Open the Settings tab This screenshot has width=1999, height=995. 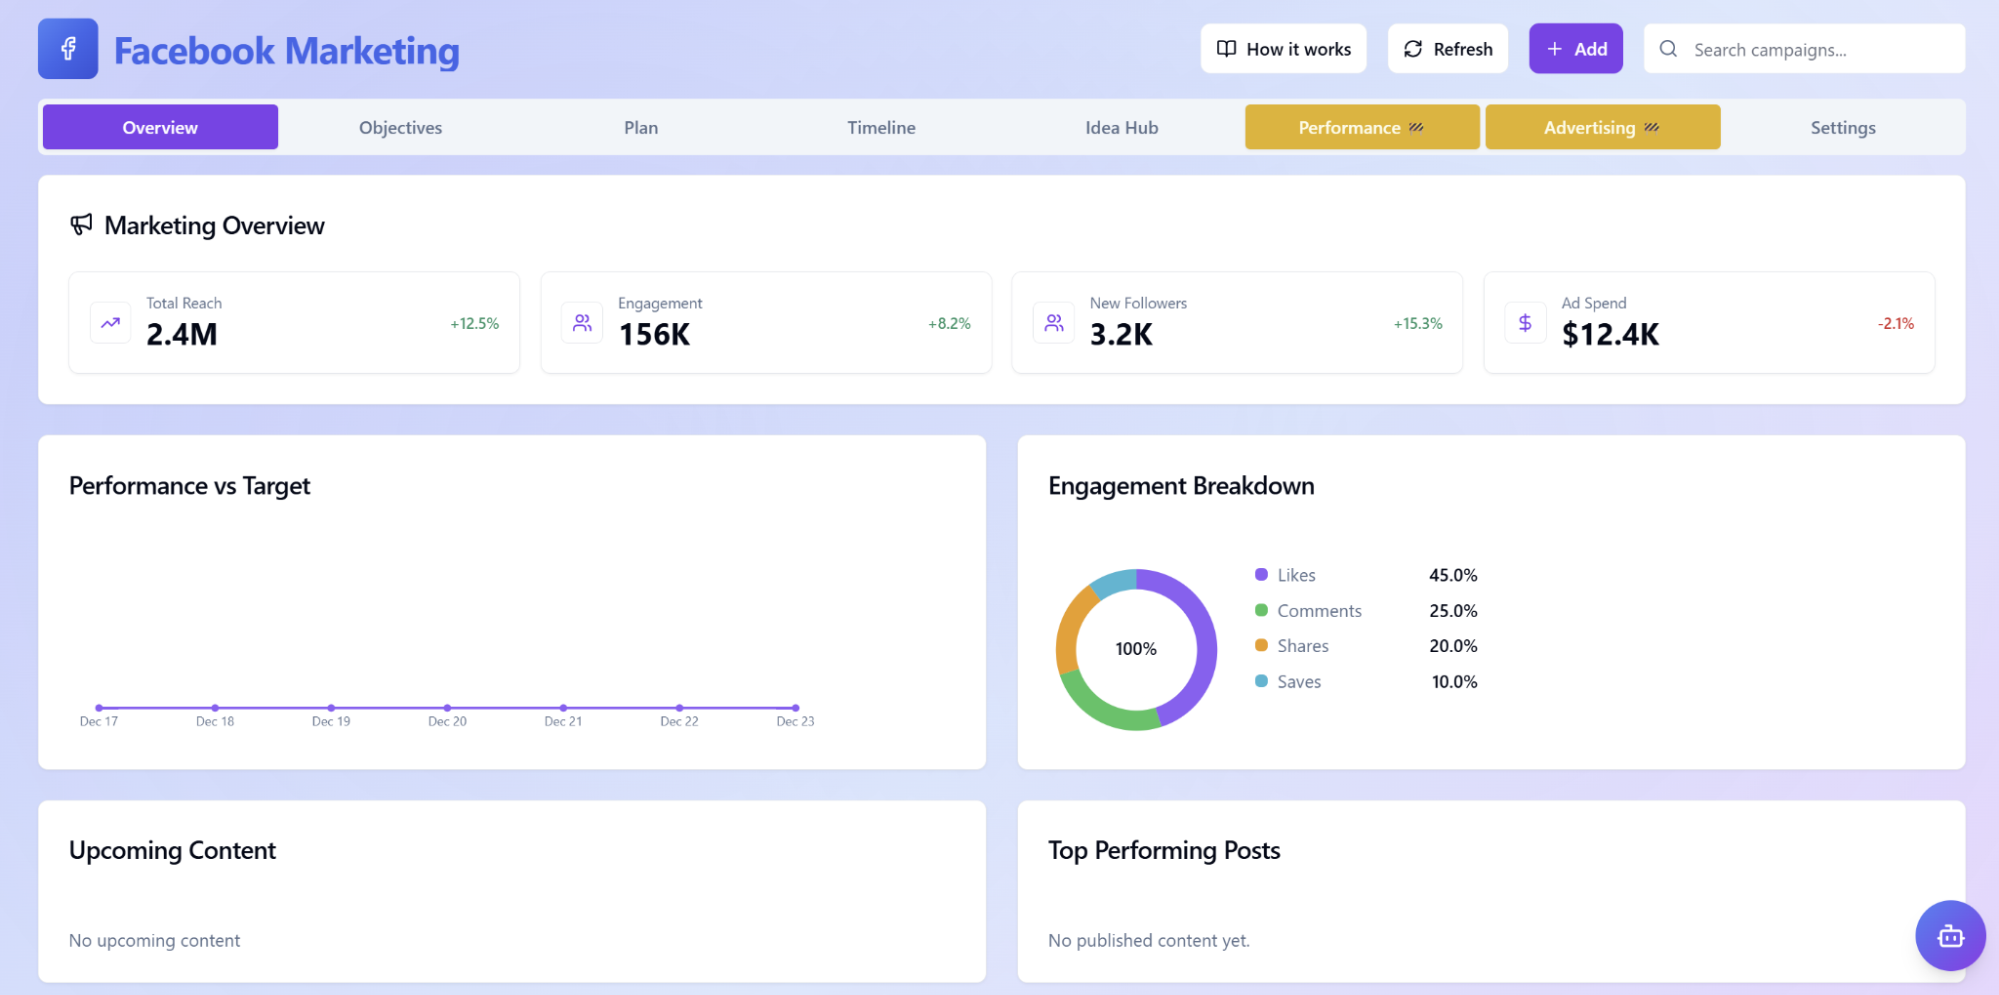coord(1842,127)
